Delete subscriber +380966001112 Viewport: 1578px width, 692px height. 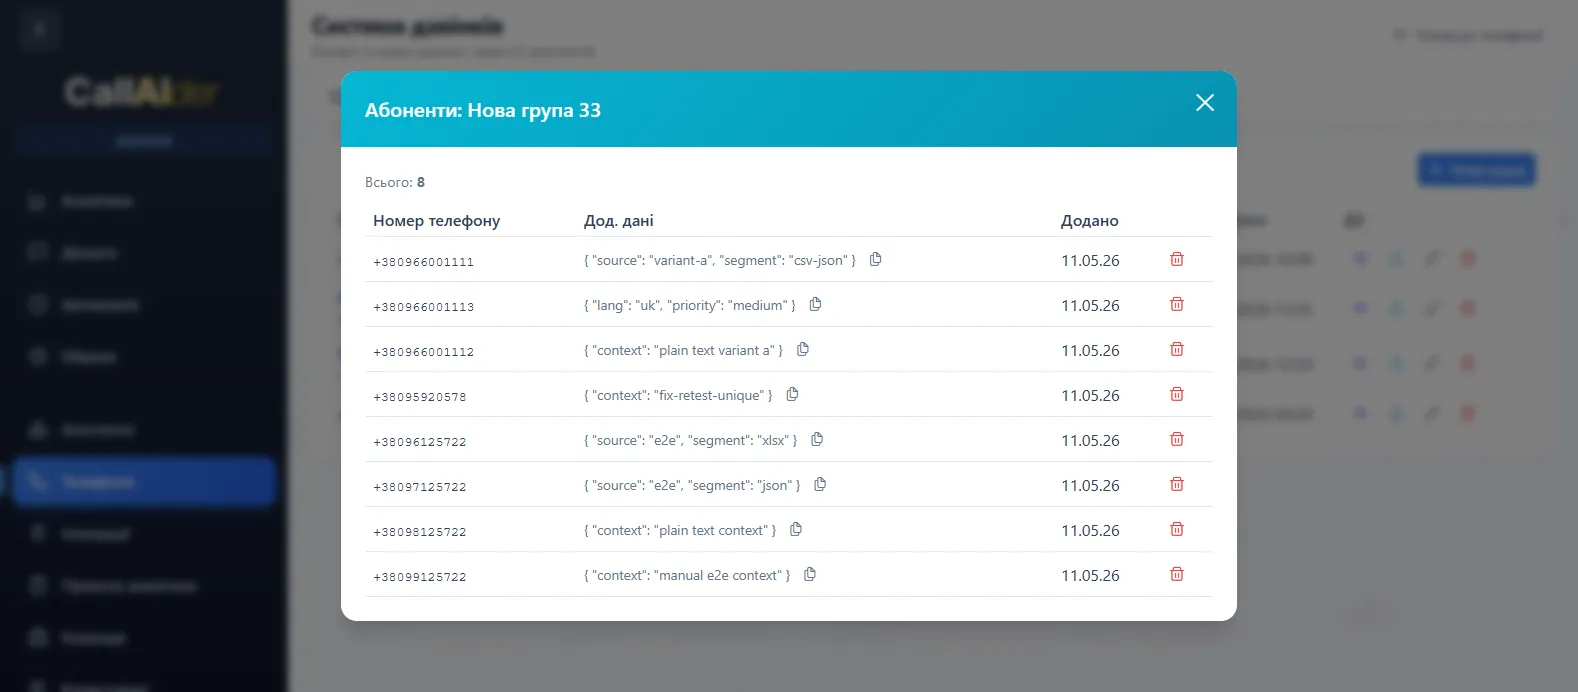1177,349
